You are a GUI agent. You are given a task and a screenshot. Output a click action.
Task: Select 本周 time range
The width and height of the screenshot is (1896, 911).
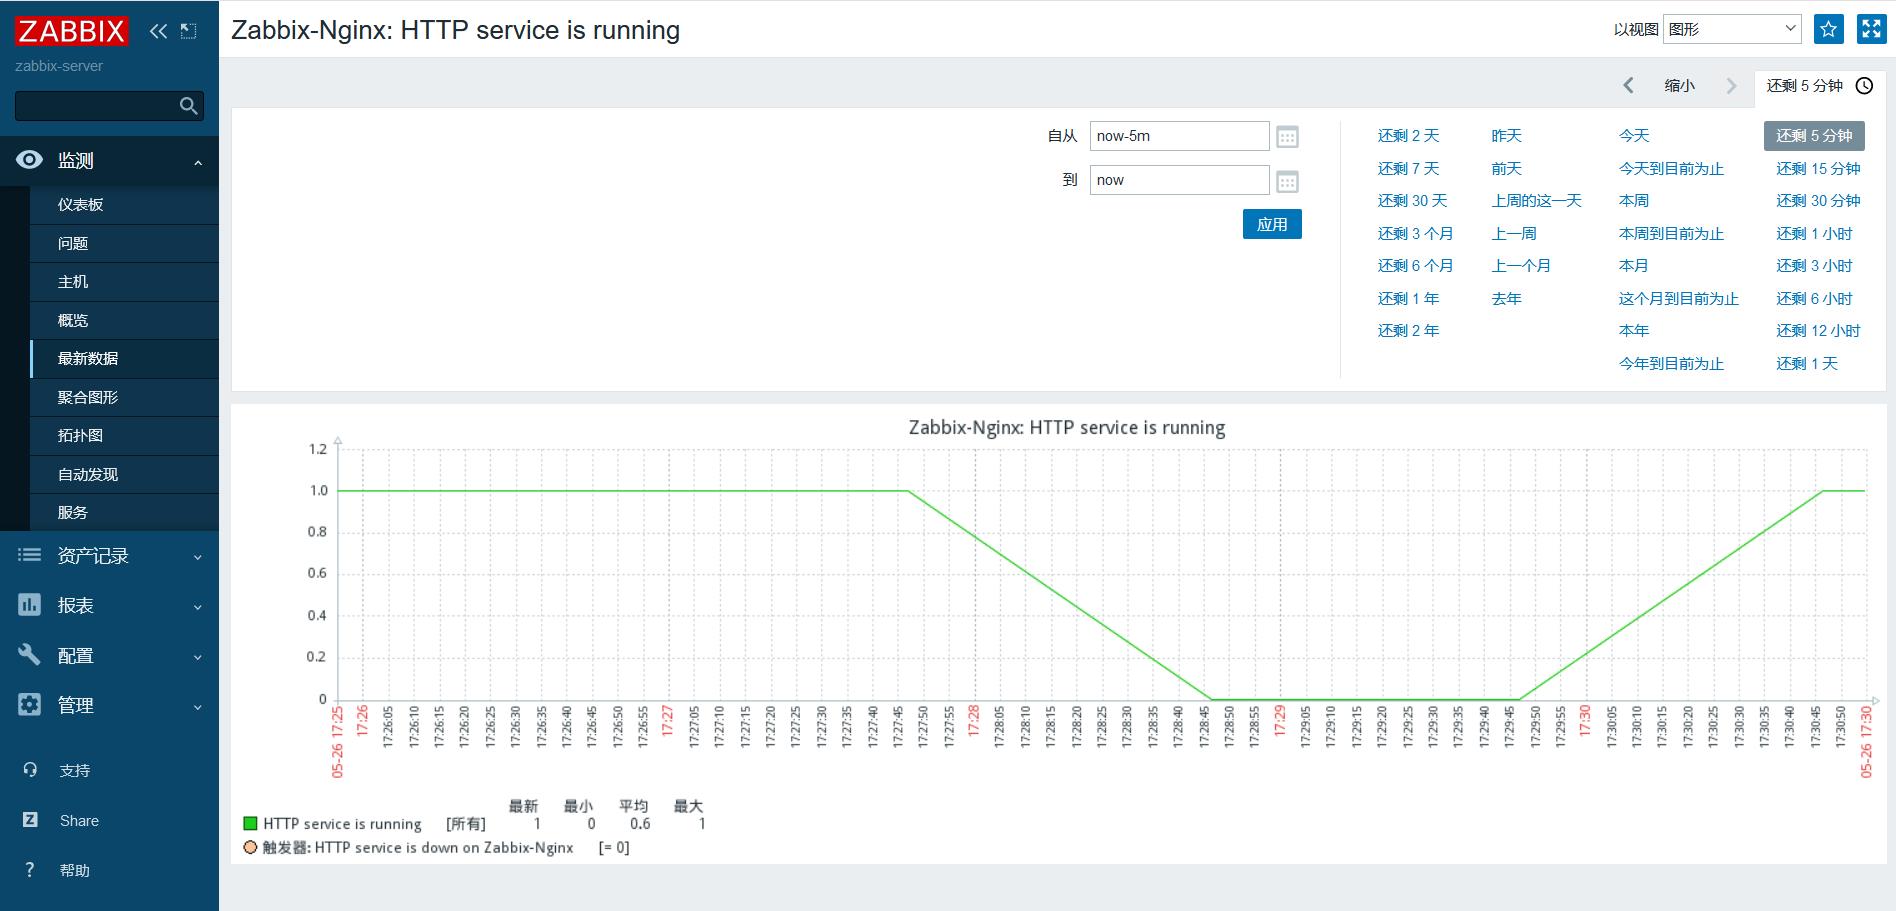(1634, 201)
